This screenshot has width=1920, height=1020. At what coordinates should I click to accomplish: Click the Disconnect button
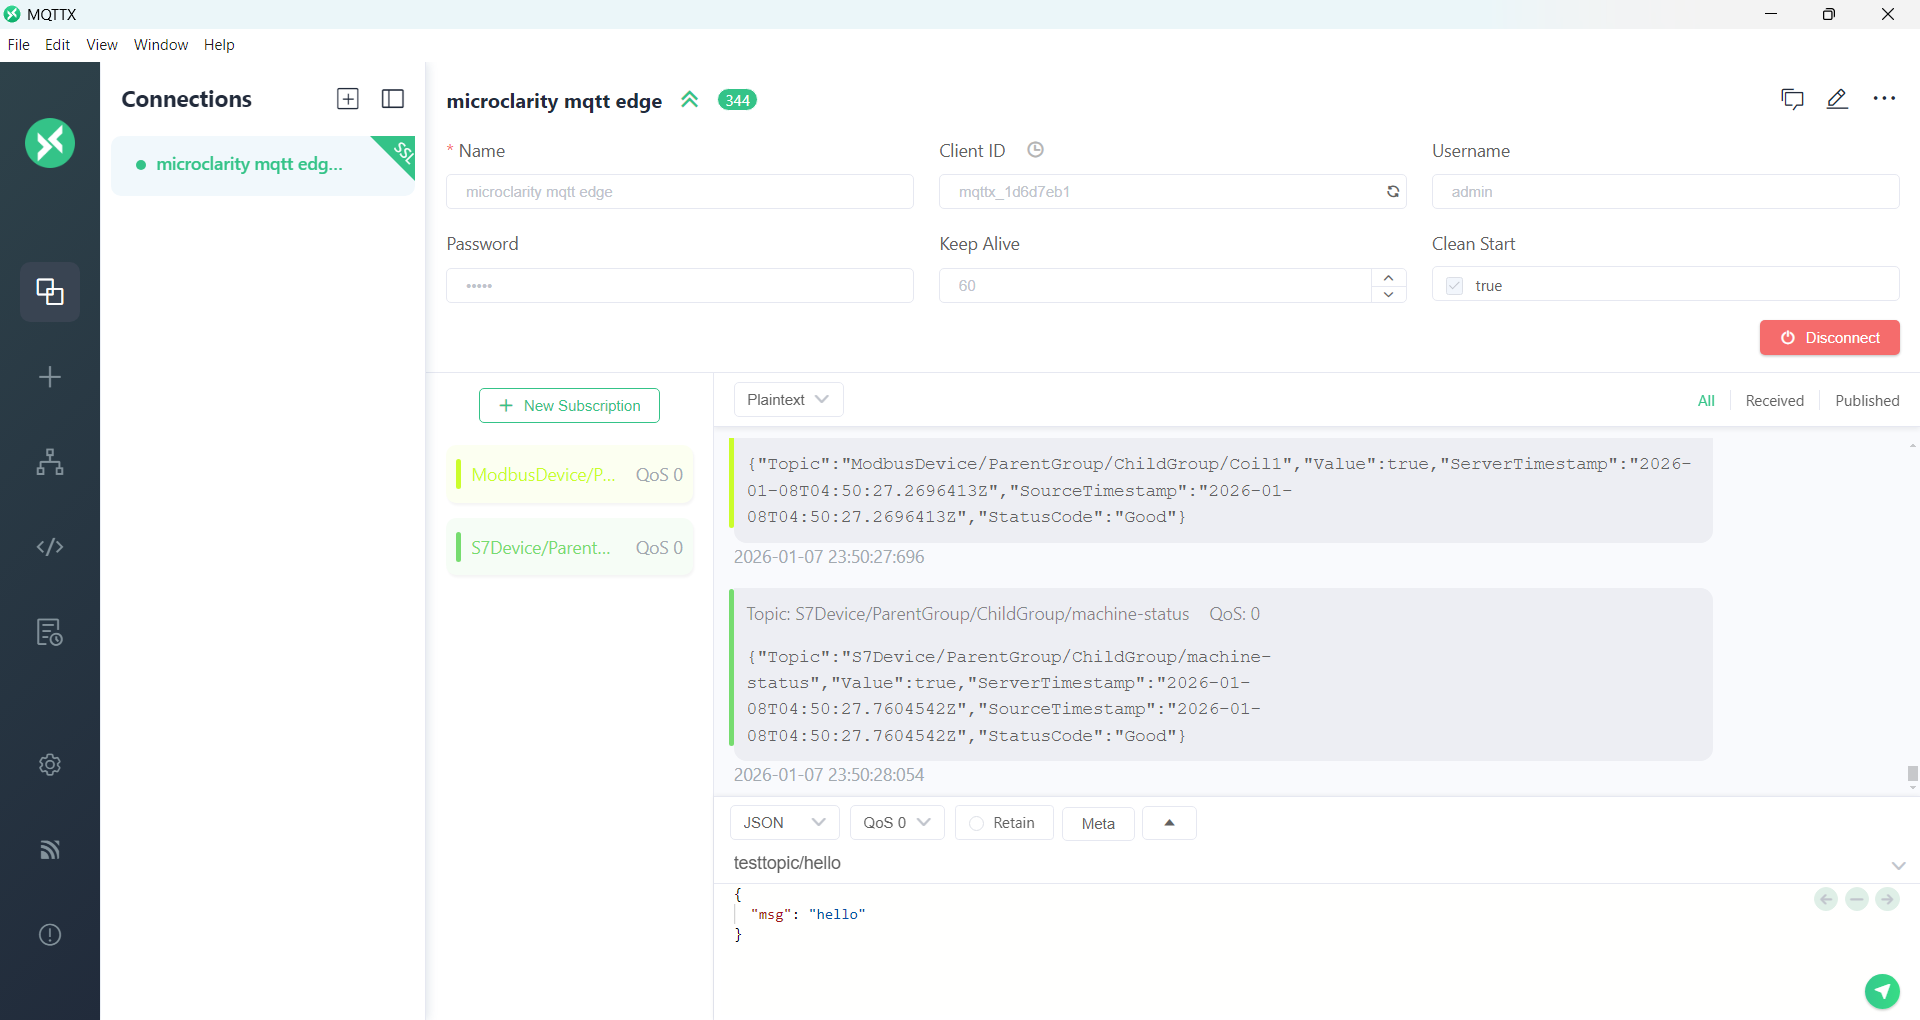1831,338
